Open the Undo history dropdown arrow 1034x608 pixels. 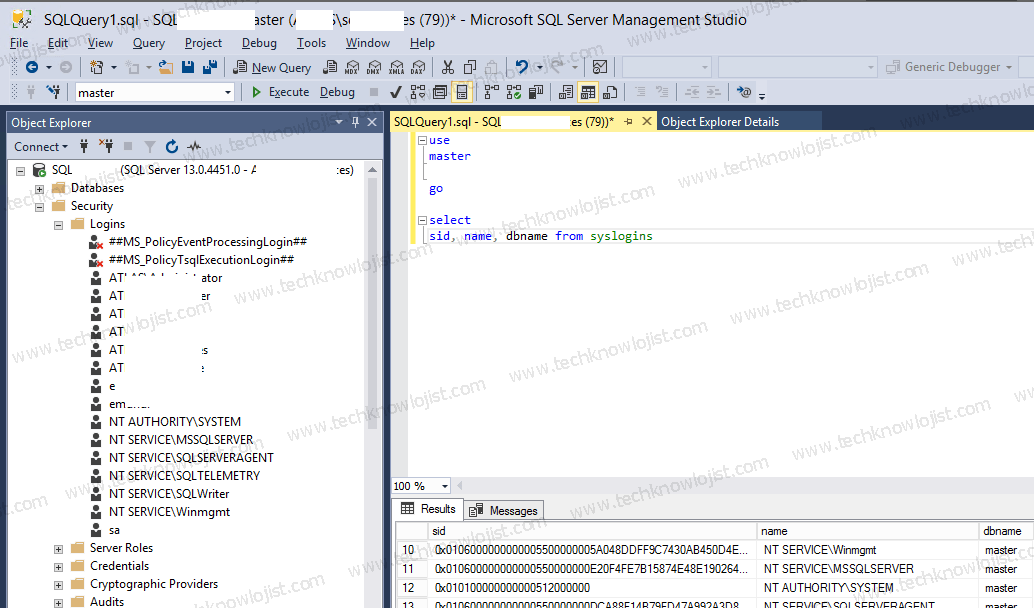click(539, 67)
